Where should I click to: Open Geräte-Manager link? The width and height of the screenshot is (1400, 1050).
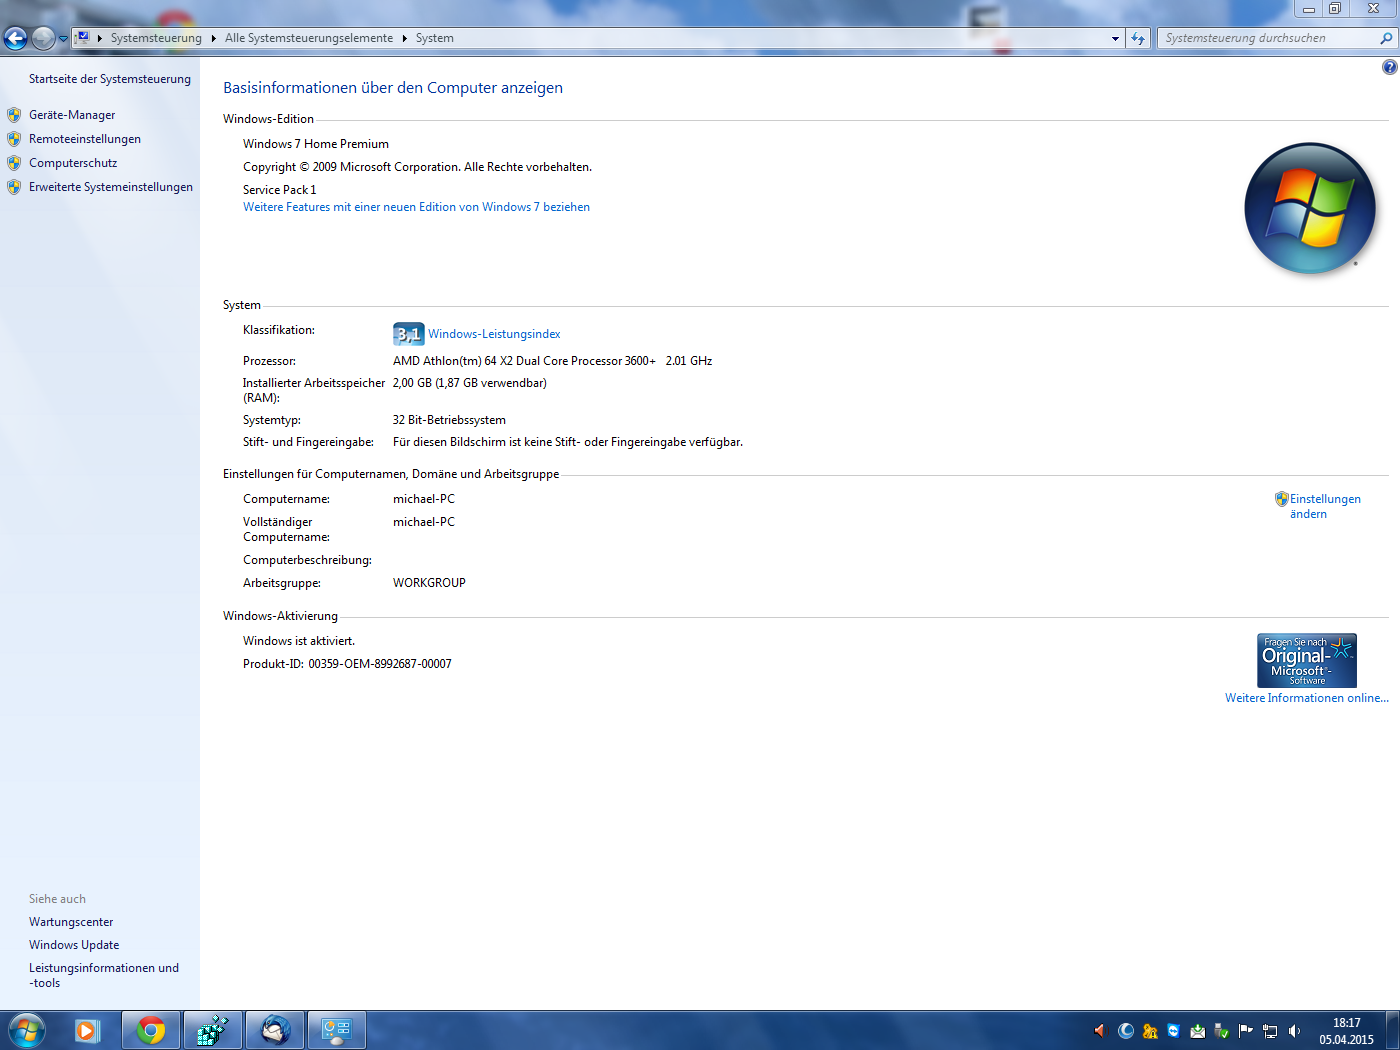[x=72, y=115]
